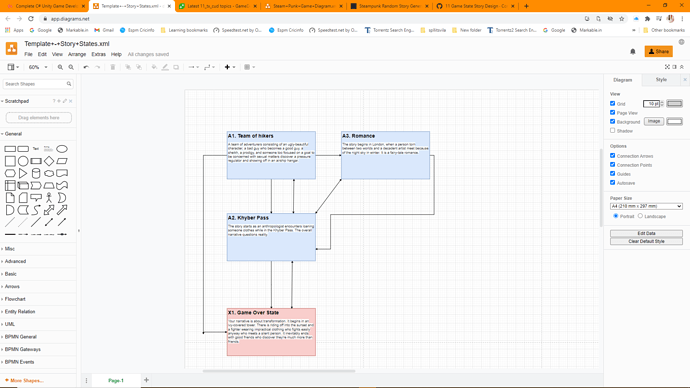Redo the last undone action
This screenshot has height=388, width=690.
(x=98, y=67)
